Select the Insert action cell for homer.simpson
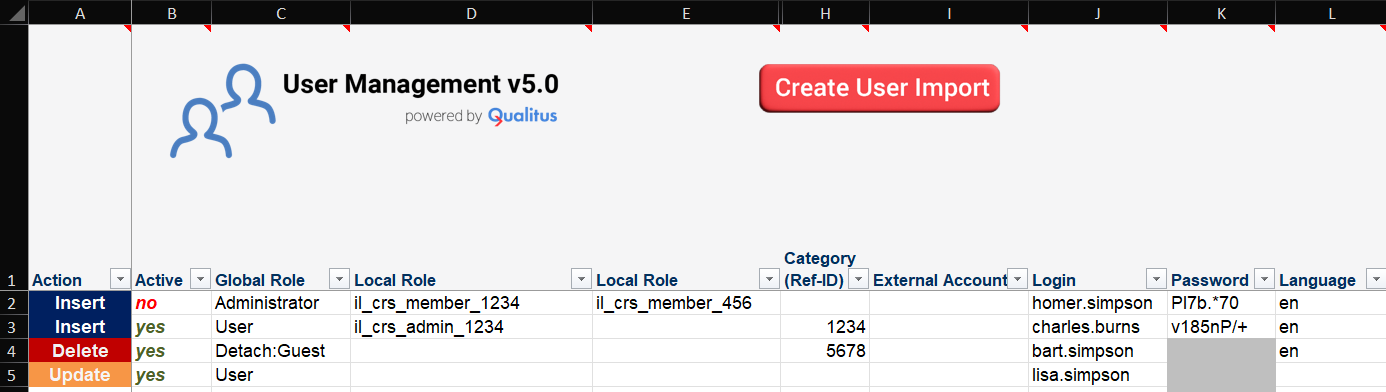1386x392 pixels. pyautogui.click(x=80, y=303)
